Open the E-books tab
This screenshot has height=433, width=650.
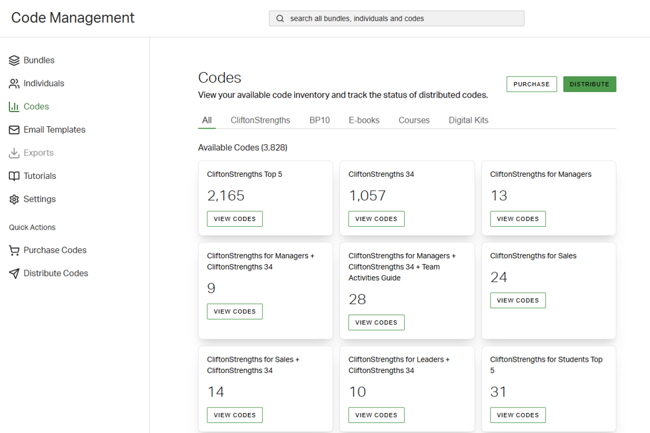364,120
